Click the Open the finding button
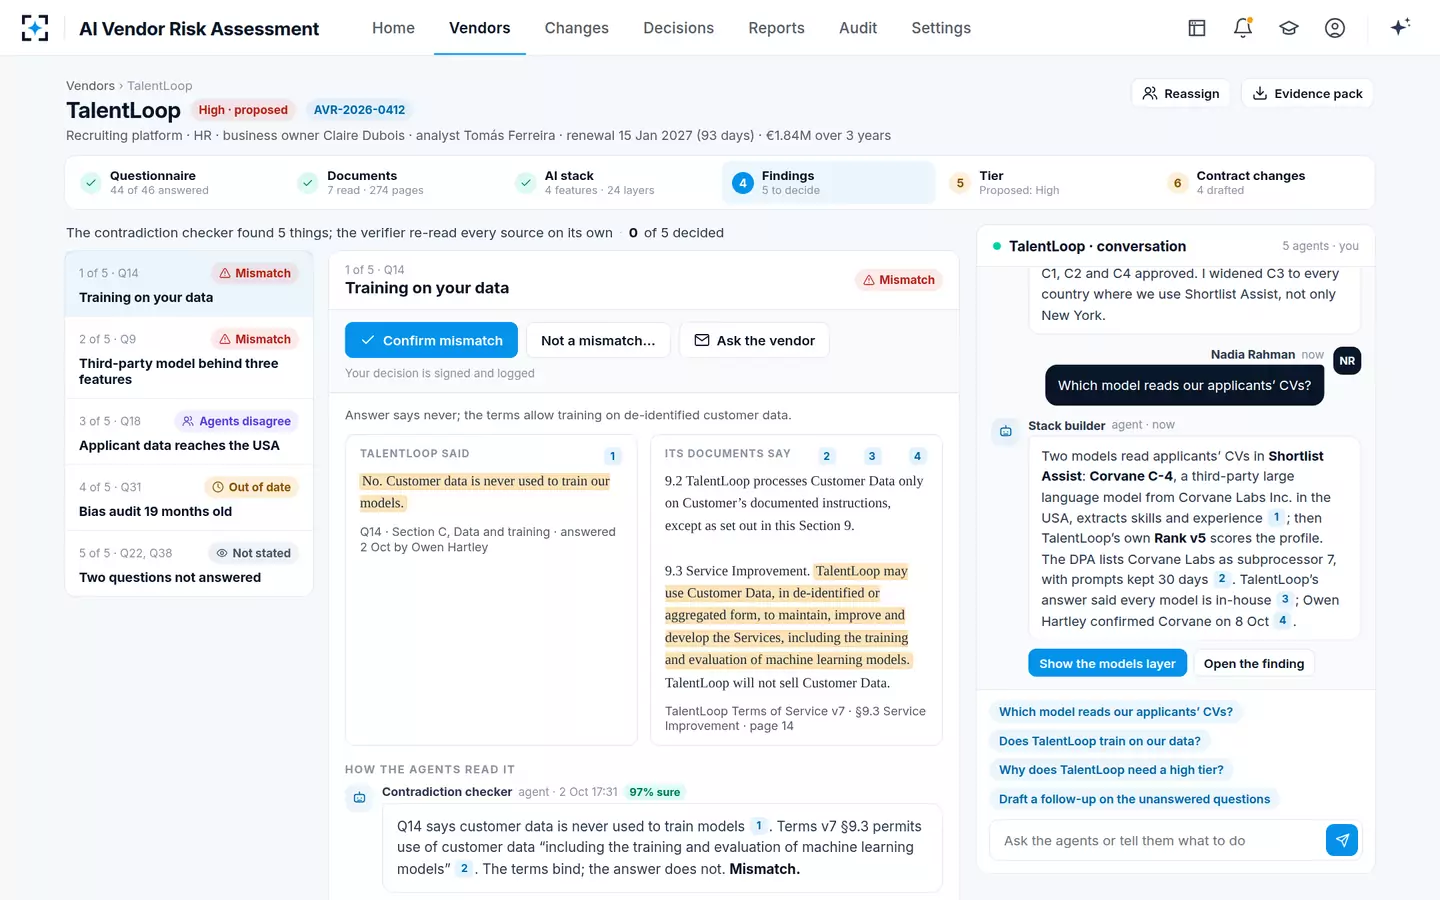 [1254, 663]
